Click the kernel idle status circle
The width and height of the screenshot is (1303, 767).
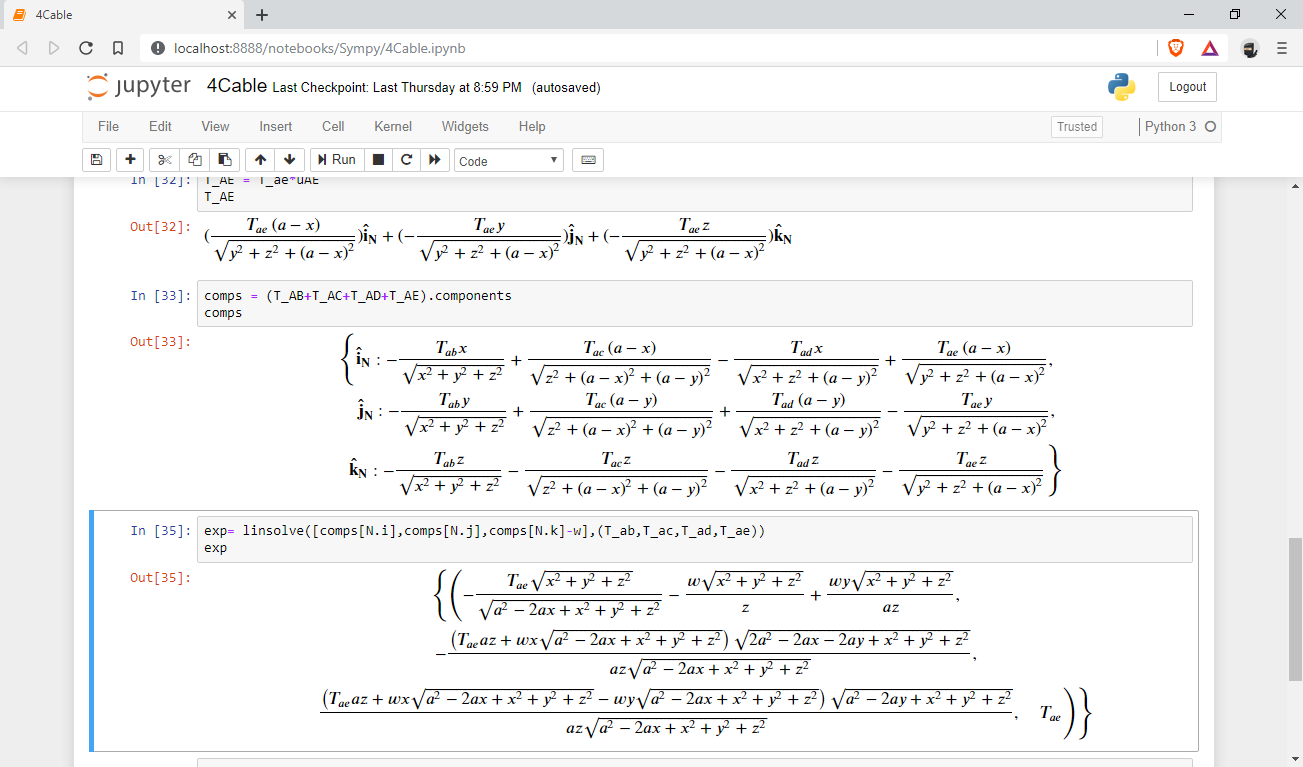tap(1210, 127)
